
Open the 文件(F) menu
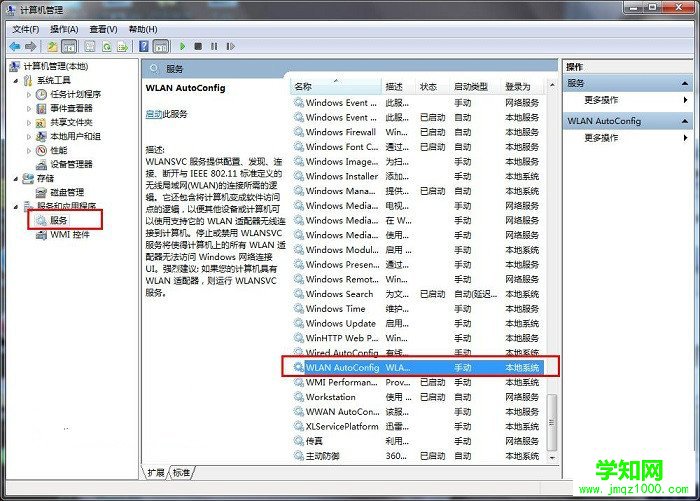[25, 29]
